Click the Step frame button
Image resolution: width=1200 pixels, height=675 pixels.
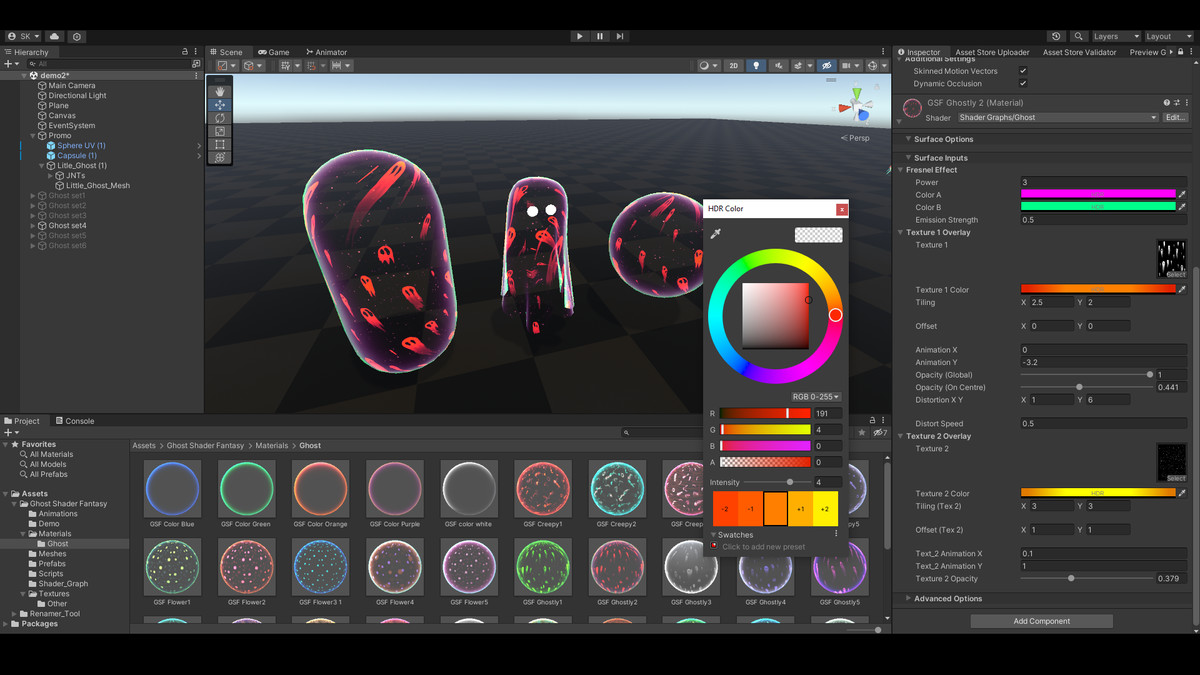[620, 36]
